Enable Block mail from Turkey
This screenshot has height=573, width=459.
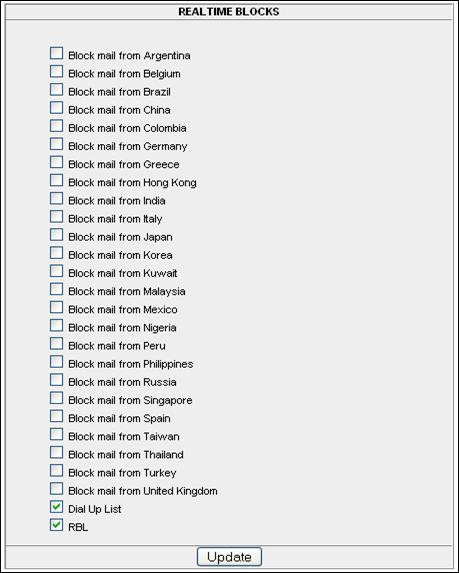pos(56,470)
